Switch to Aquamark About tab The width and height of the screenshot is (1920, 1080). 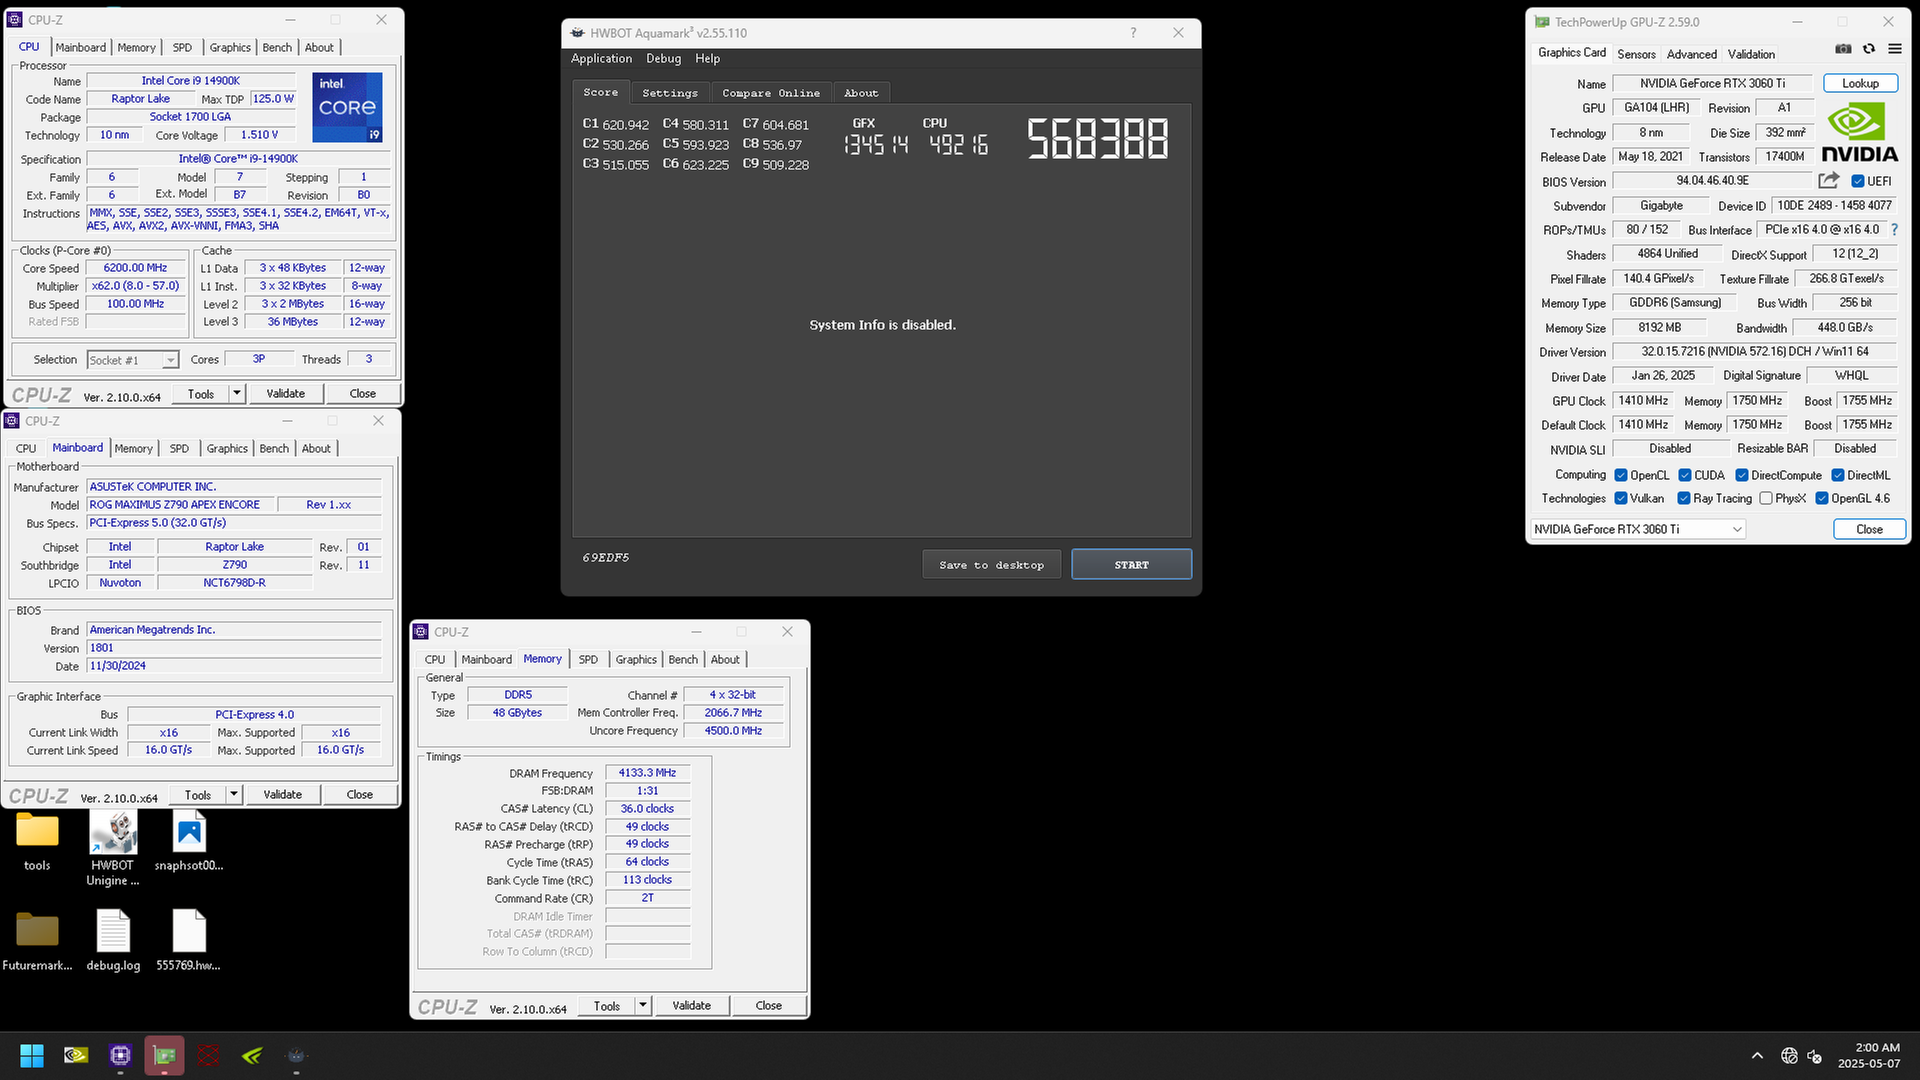coord(861,93)
